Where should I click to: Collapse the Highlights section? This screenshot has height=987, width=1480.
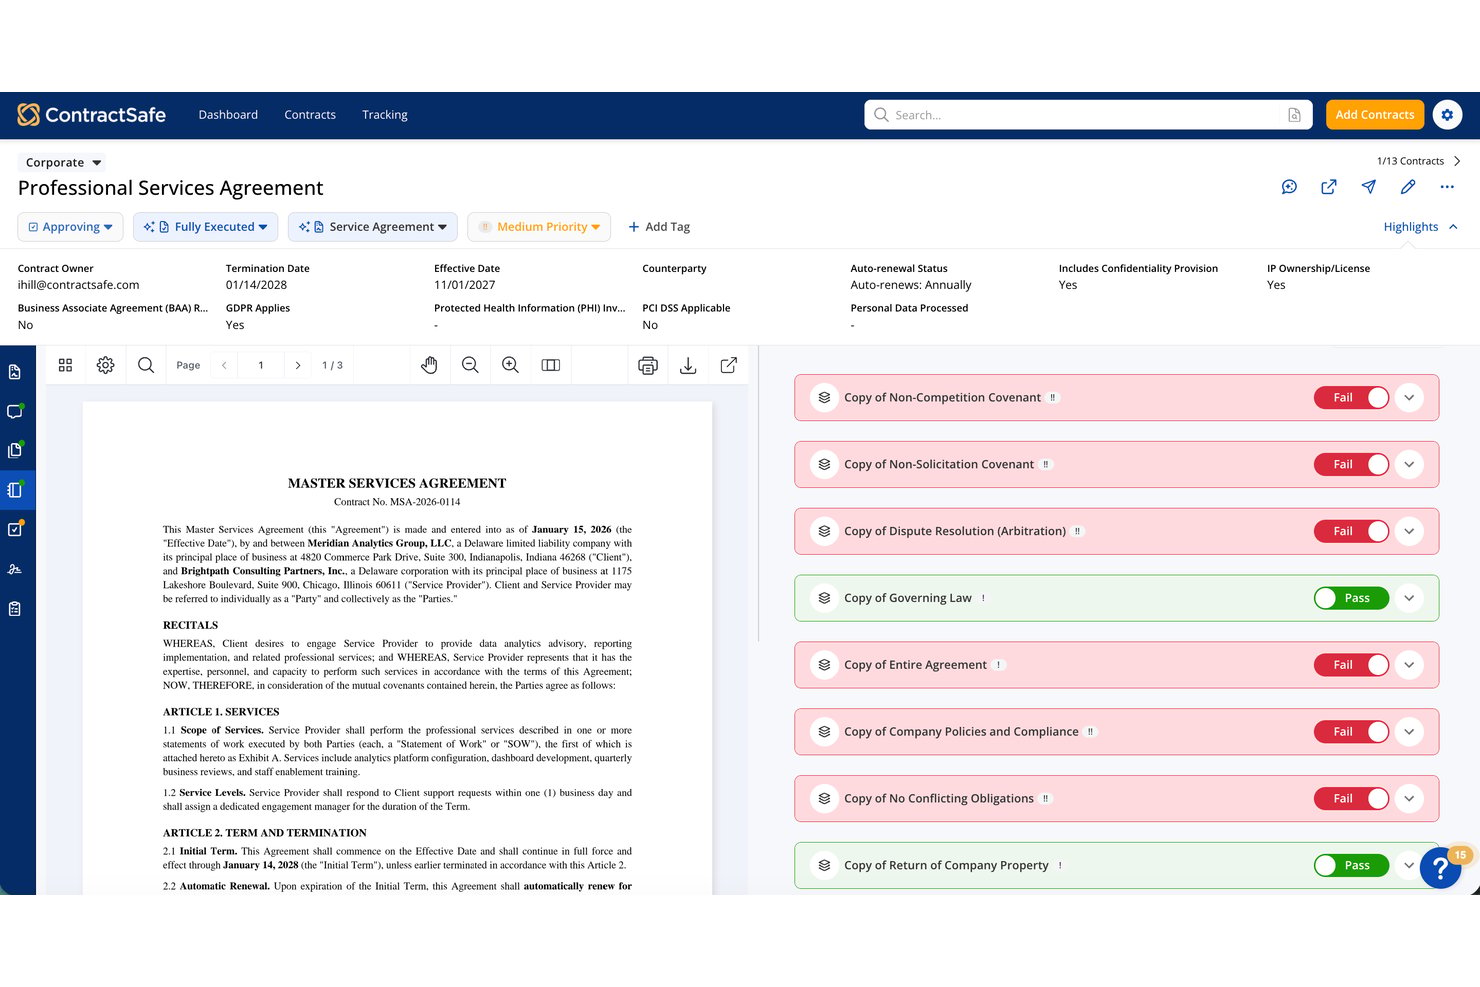tap(1420, 227)
